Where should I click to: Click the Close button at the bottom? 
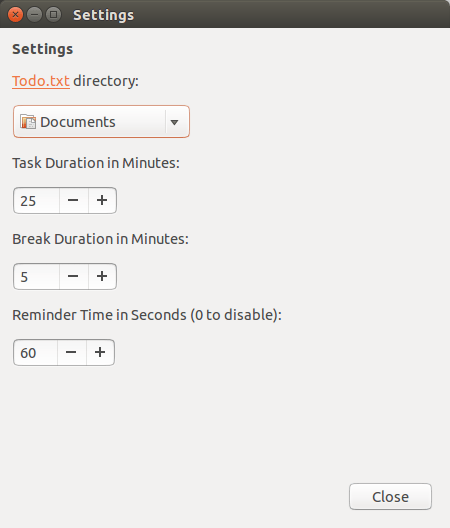click(x=390, y=497)
